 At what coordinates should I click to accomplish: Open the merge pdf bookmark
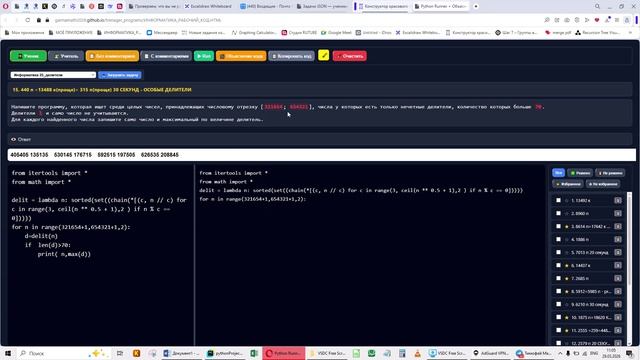558,32
